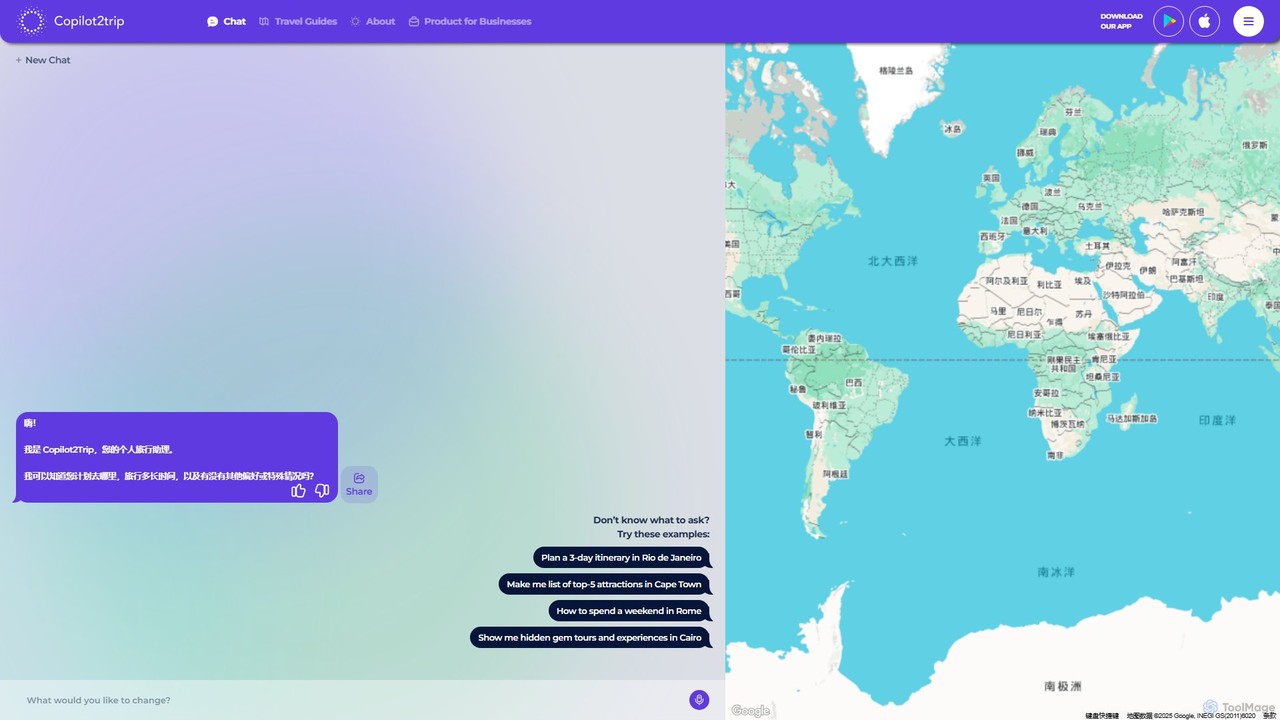This screenshot has height=720, width=1280.
Task: Click the 北大西洋 label on the map
Action: (893, 261)
